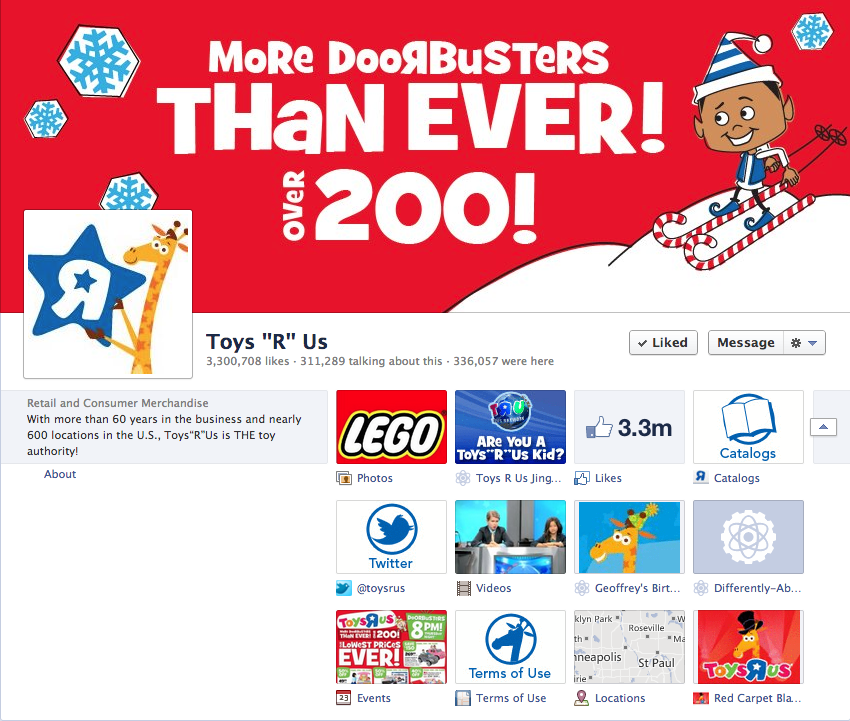This screenshot has height=721, width=850.
Task: Open the Events doorbusters flyer thumbnail
Action: click(391, 647)
